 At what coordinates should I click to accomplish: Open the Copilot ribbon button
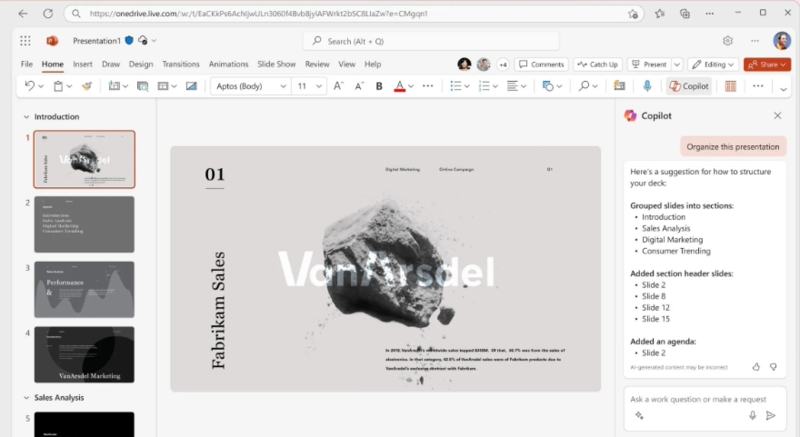689,86
